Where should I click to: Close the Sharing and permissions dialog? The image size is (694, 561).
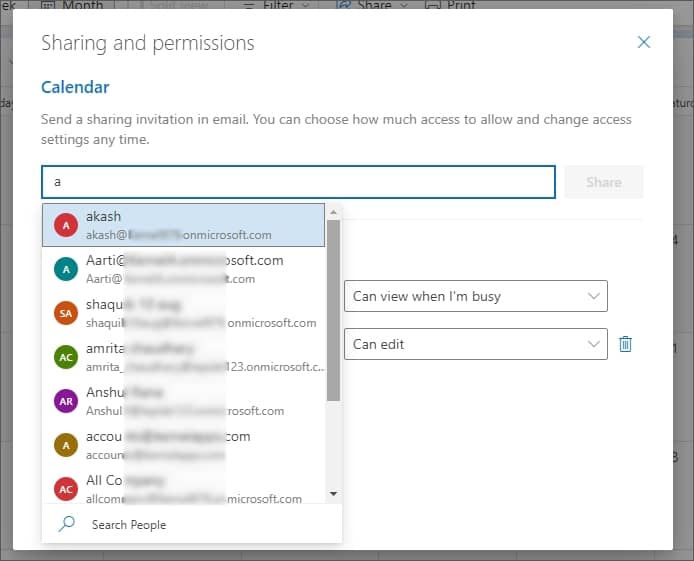(644, 42)
